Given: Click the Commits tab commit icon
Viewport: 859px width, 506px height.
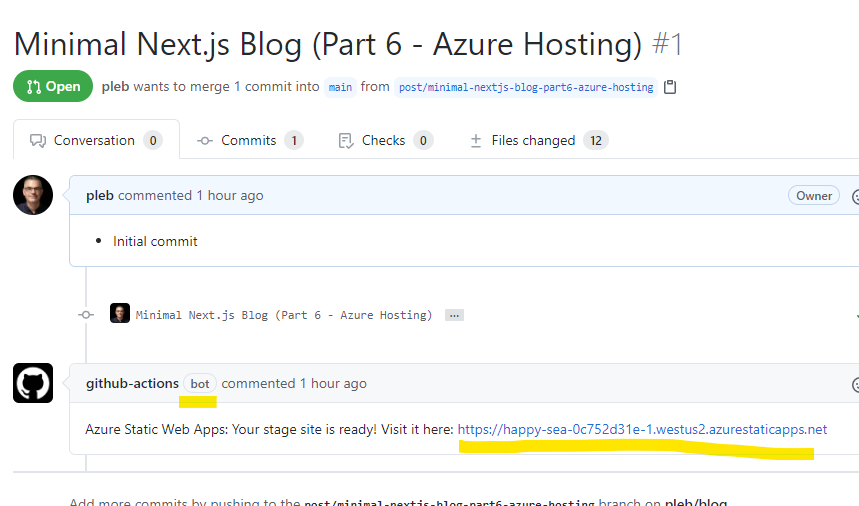Looking at the screenshot, I should 205,141.
